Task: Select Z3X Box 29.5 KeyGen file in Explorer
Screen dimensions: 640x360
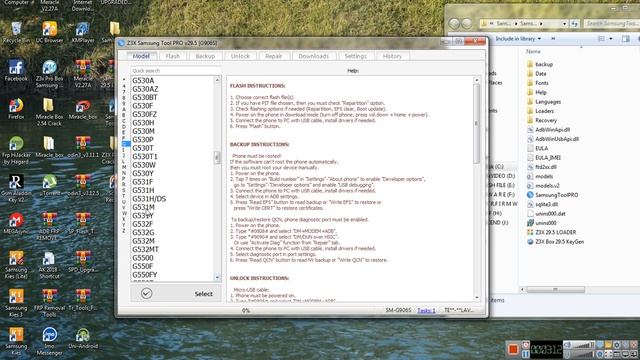Action: (x=556, y=242)
